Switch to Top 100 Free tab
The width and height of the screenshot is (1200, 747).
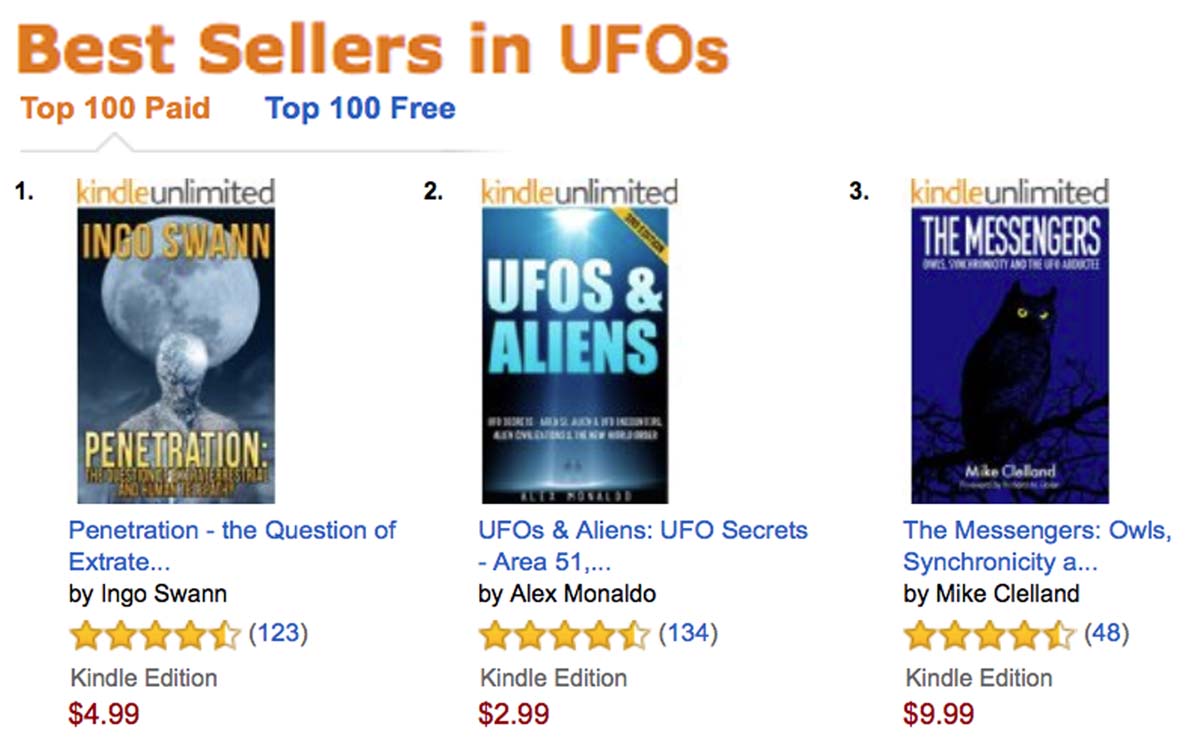(360, 108)
